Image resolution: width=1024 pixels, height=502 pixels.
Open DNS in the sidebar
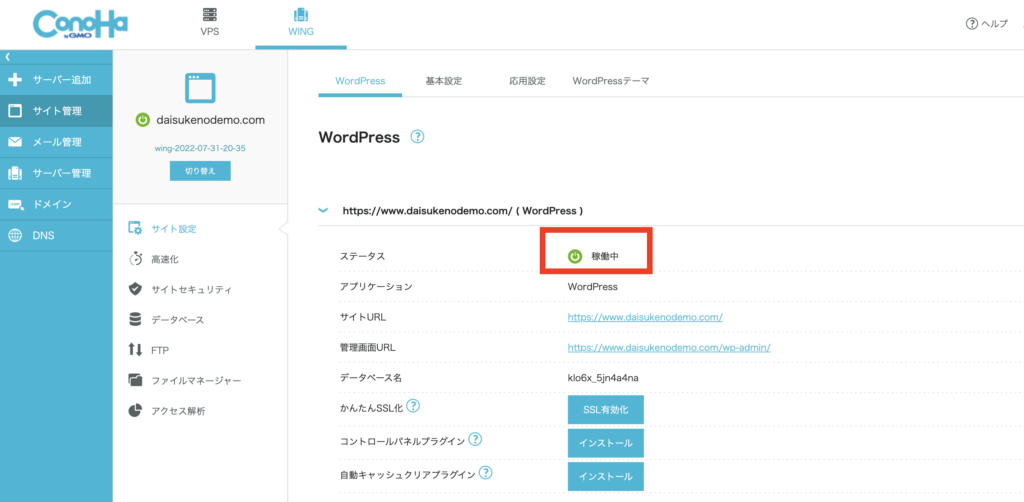[56, 236]
